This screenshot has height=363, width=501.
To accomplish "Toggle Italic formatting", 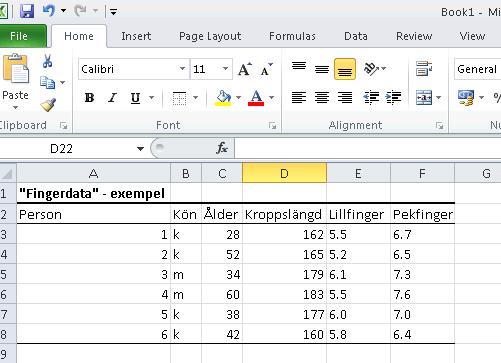I will [x=112, y=98].
